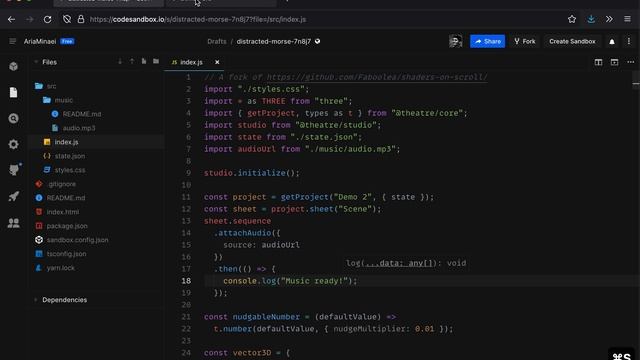The image size is (640, 360).
Task: Show more browser tools chevron icon
Action: 609,19
